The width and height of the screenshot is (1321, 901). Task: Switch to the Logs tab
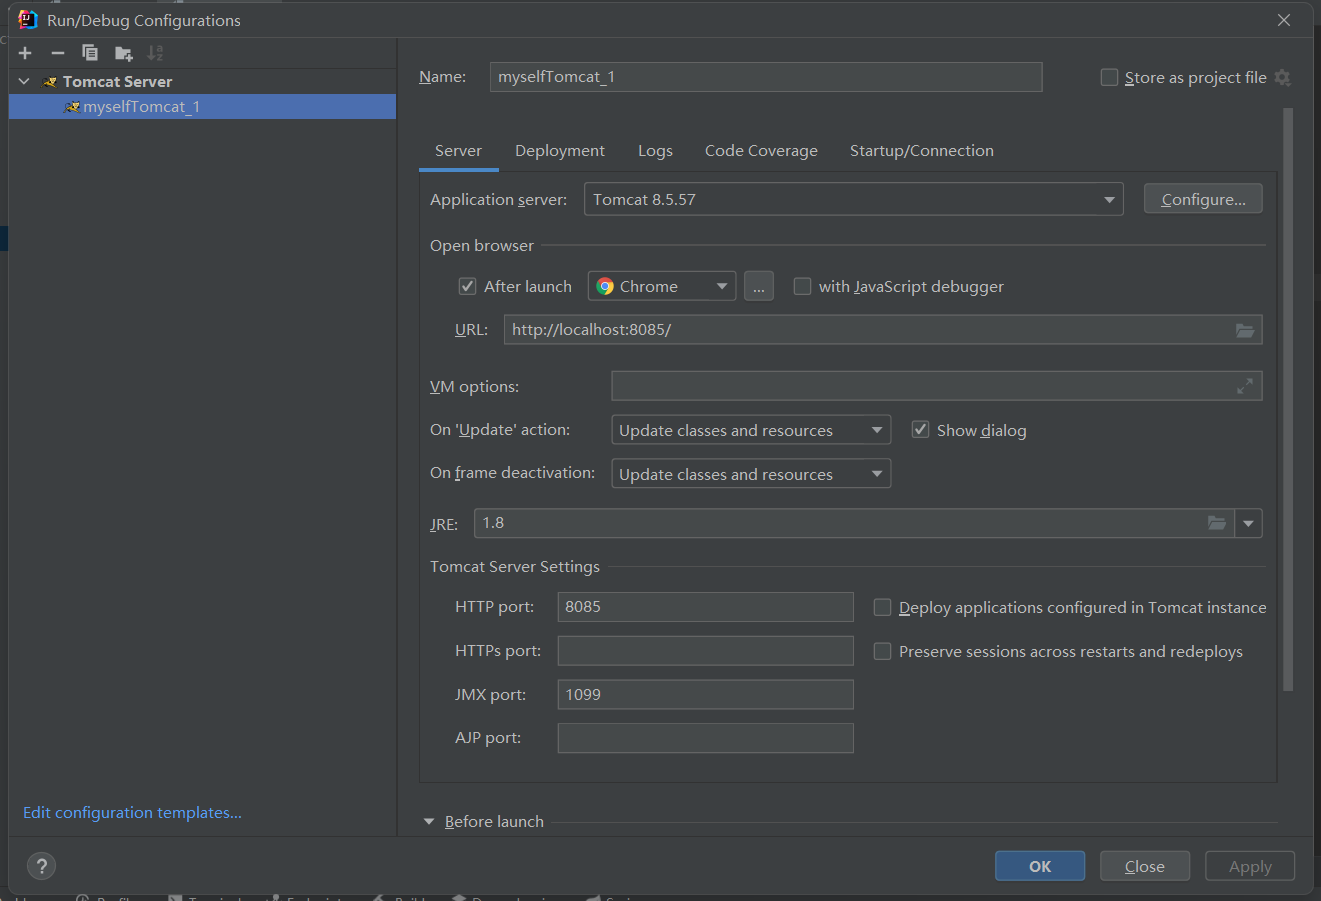(x=655, y=151)
